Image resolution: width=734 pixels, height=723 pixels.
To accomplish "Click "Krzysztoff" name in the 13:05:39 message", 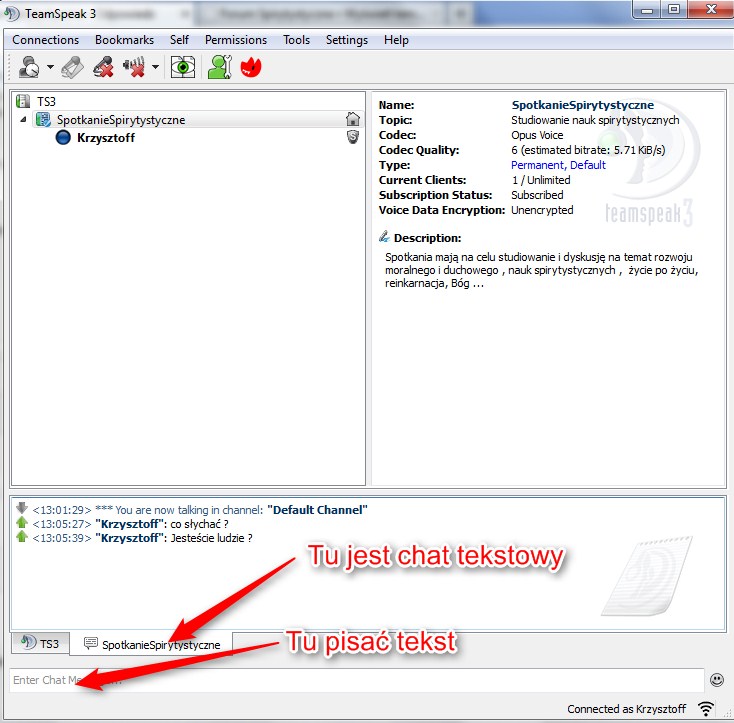I will point(130,538).
